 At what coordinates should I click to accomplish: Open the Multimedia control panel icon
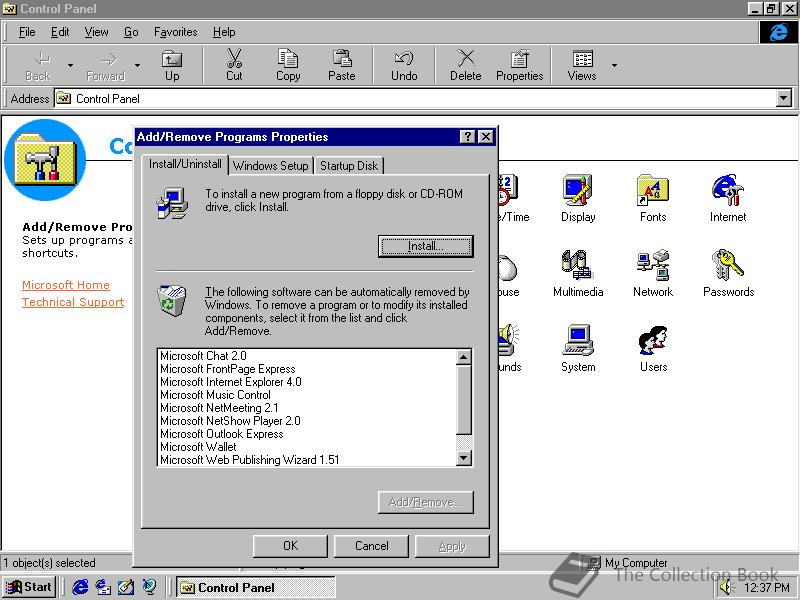click(578, 273)
